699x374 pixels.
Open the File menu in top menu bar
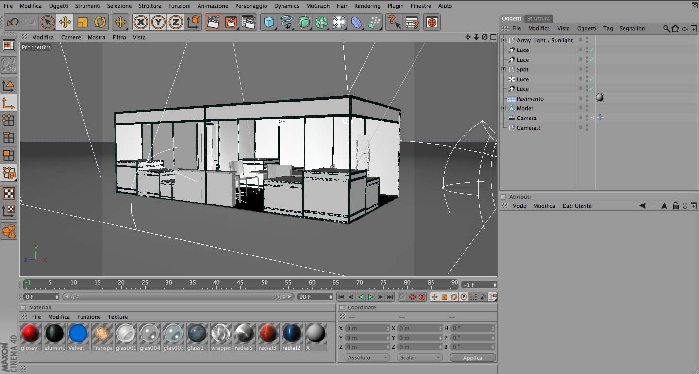pos(8,6)
